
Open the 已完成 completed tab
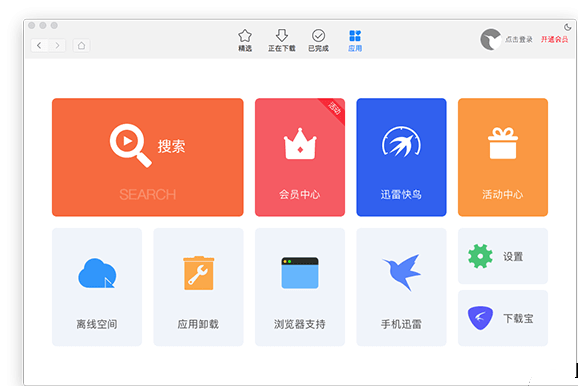[x=318, y=41]
